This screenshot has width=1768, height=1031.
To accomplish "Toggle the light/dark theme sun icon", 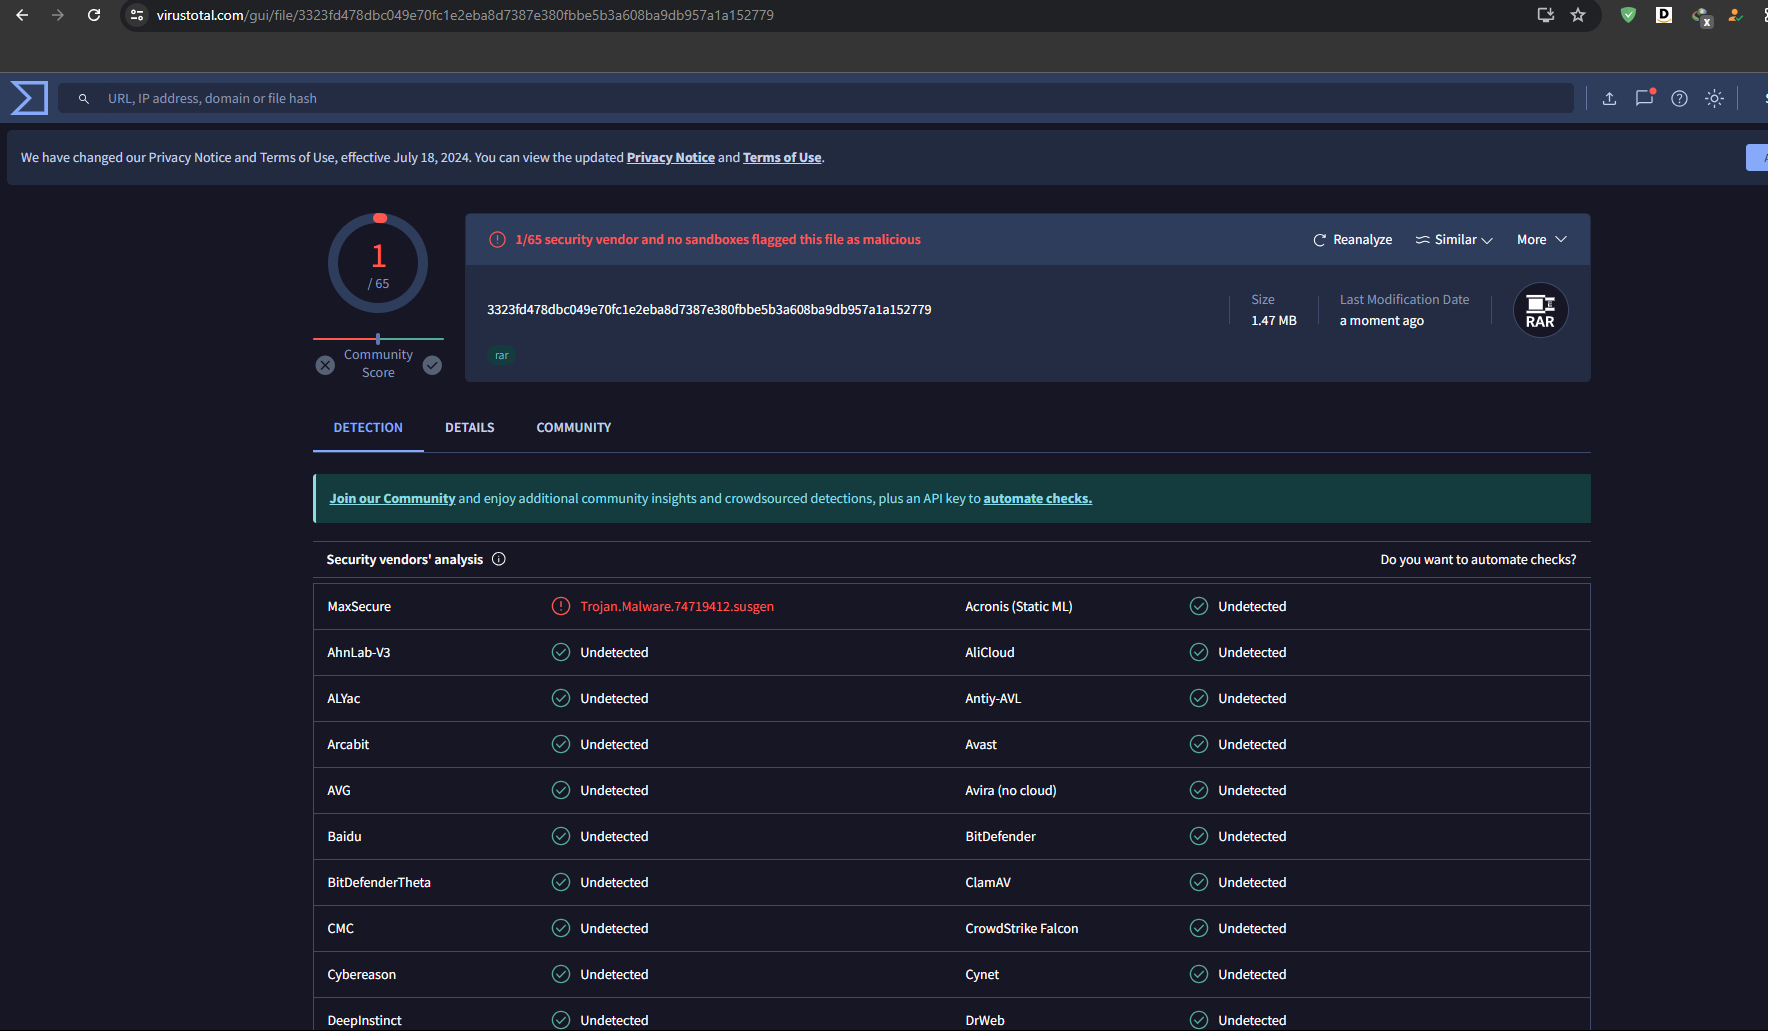I will 1714,98.
